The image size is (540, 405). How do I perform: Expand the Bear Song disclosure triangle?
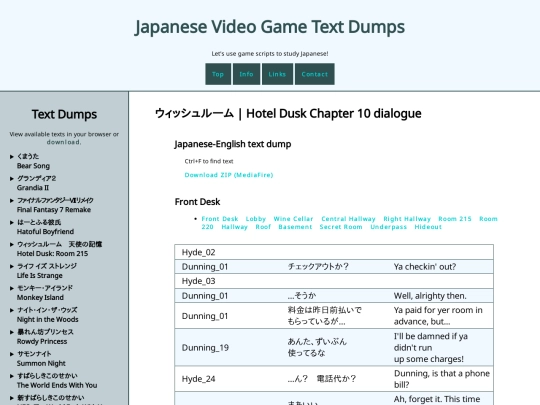point(12,157)
